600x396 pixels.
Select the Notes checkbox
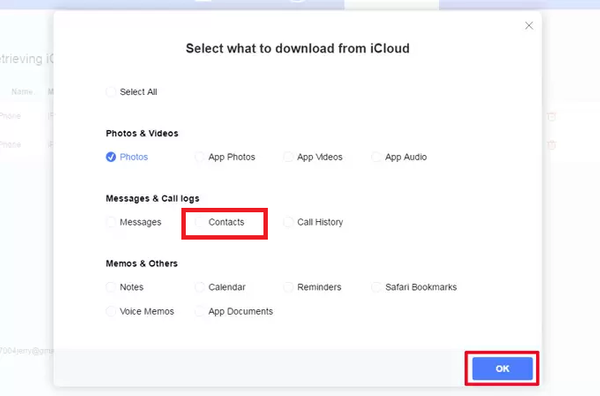pos(111,287)
